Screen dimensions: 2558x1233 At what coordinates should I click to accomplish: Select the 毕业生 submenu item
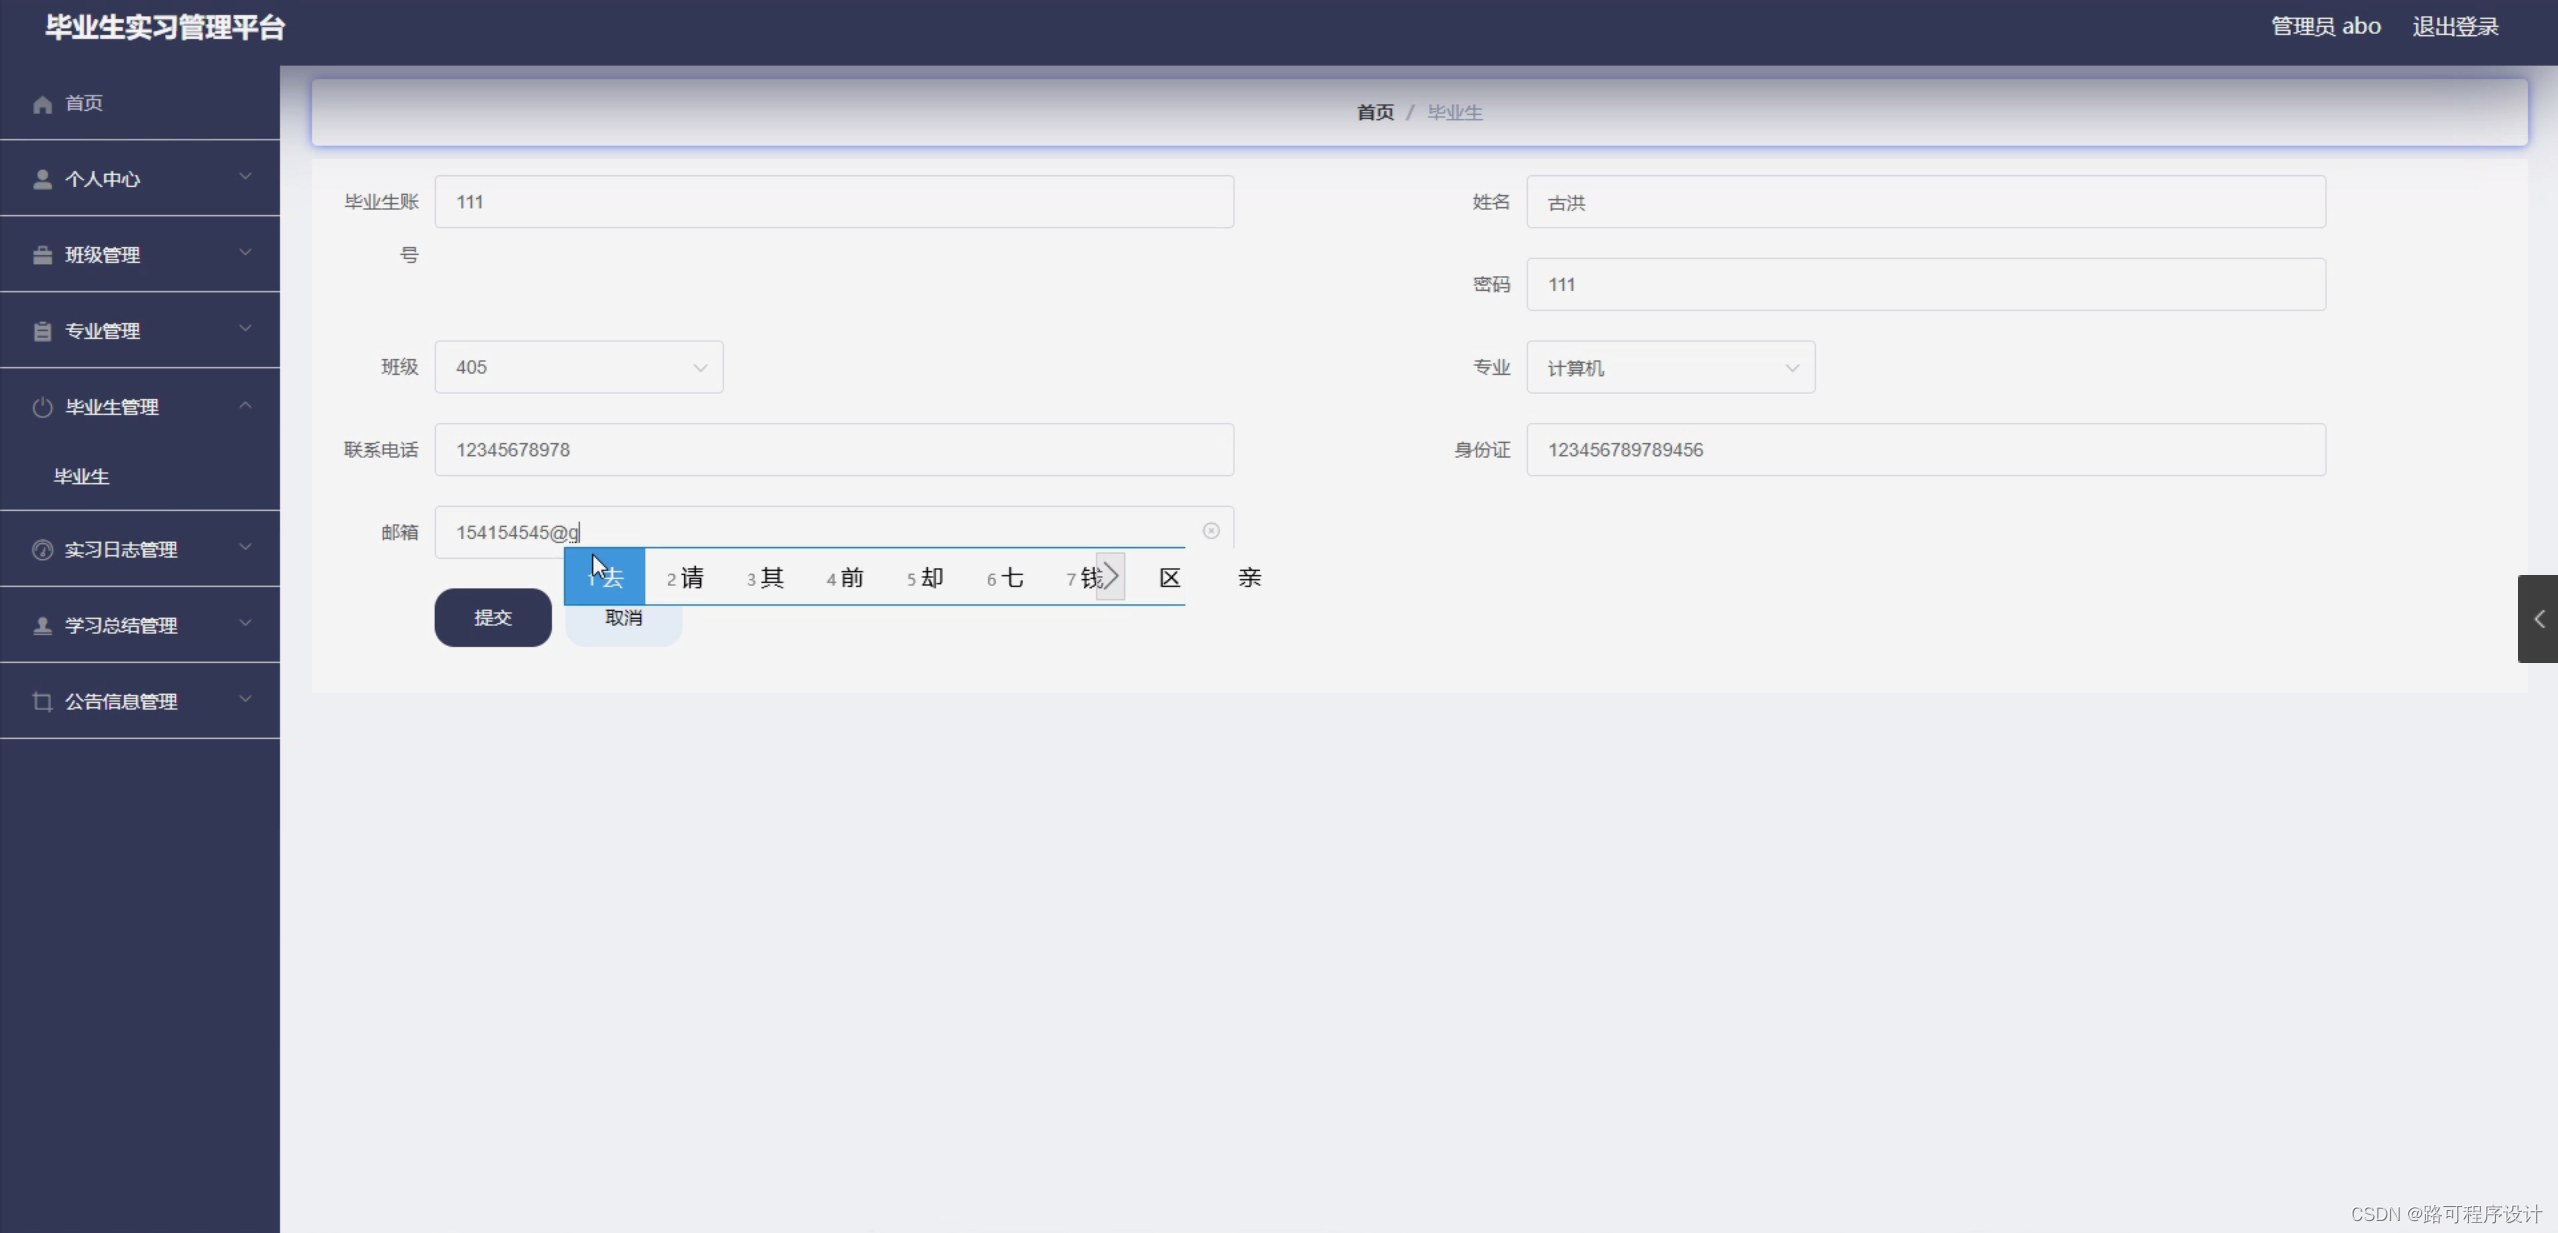pyautogui.click(x=82, y=477)
